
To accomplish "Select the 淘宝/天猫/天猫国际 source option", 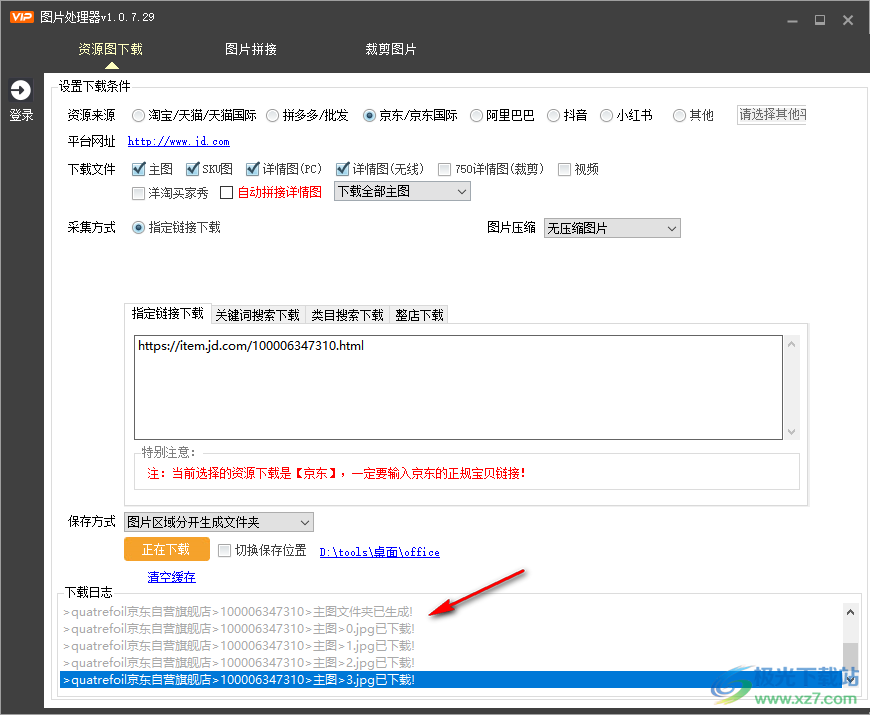I will 137,115.
